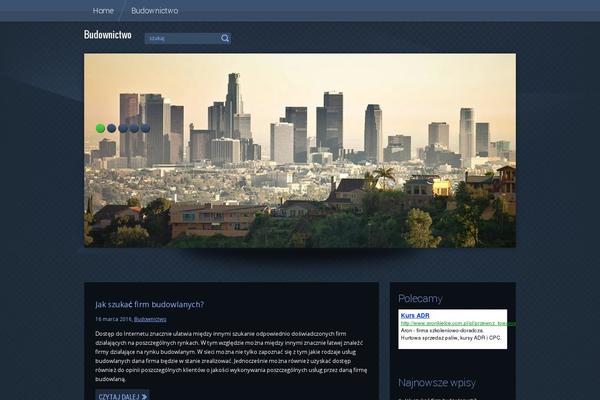Click the Polecamy heading
This screenshot has height=400, width=600.
coord(420,299)
